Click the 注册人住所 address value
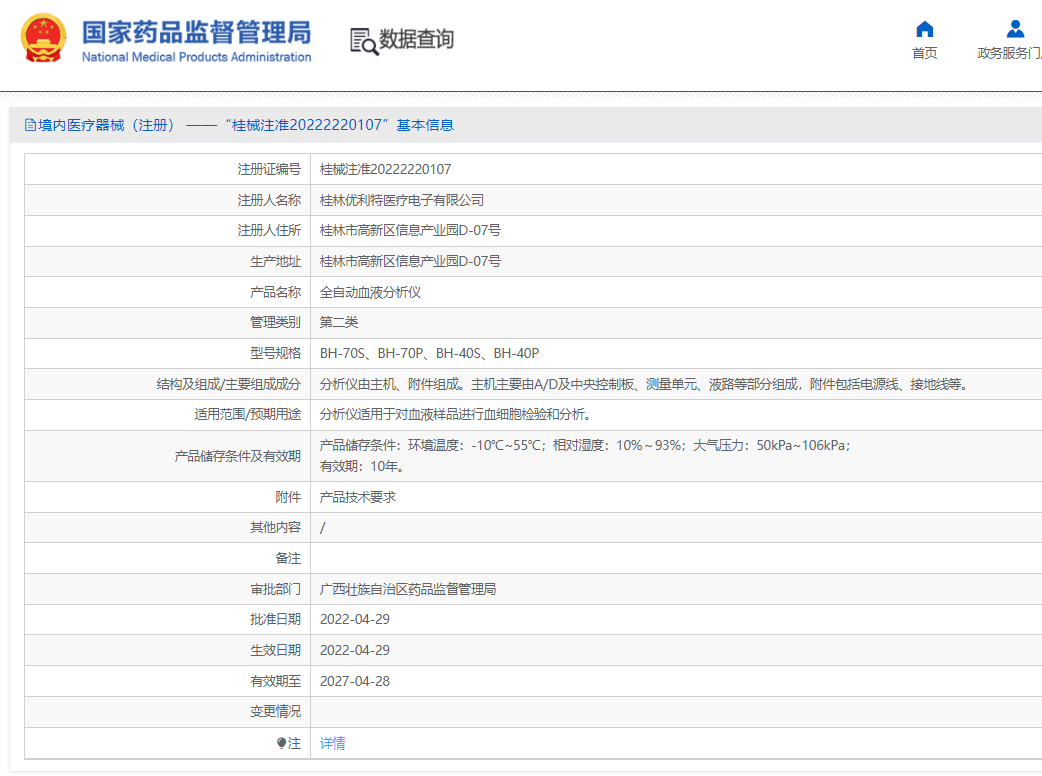The image size is (1042, 776). tap(410, 231)
